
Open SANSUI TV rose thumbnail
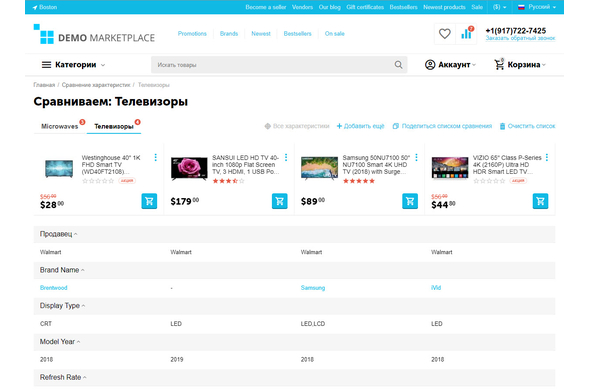[189, 168]
